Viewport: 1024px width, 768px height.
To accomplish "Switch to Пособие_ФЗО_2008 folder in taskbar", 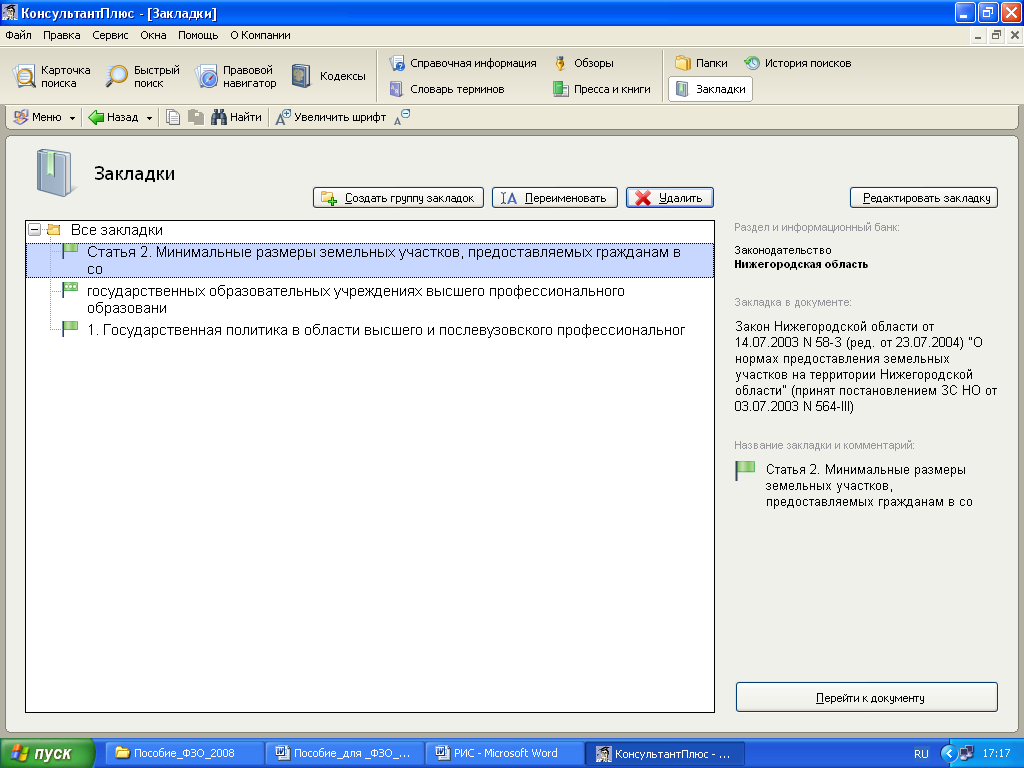I will pos(184,753).
